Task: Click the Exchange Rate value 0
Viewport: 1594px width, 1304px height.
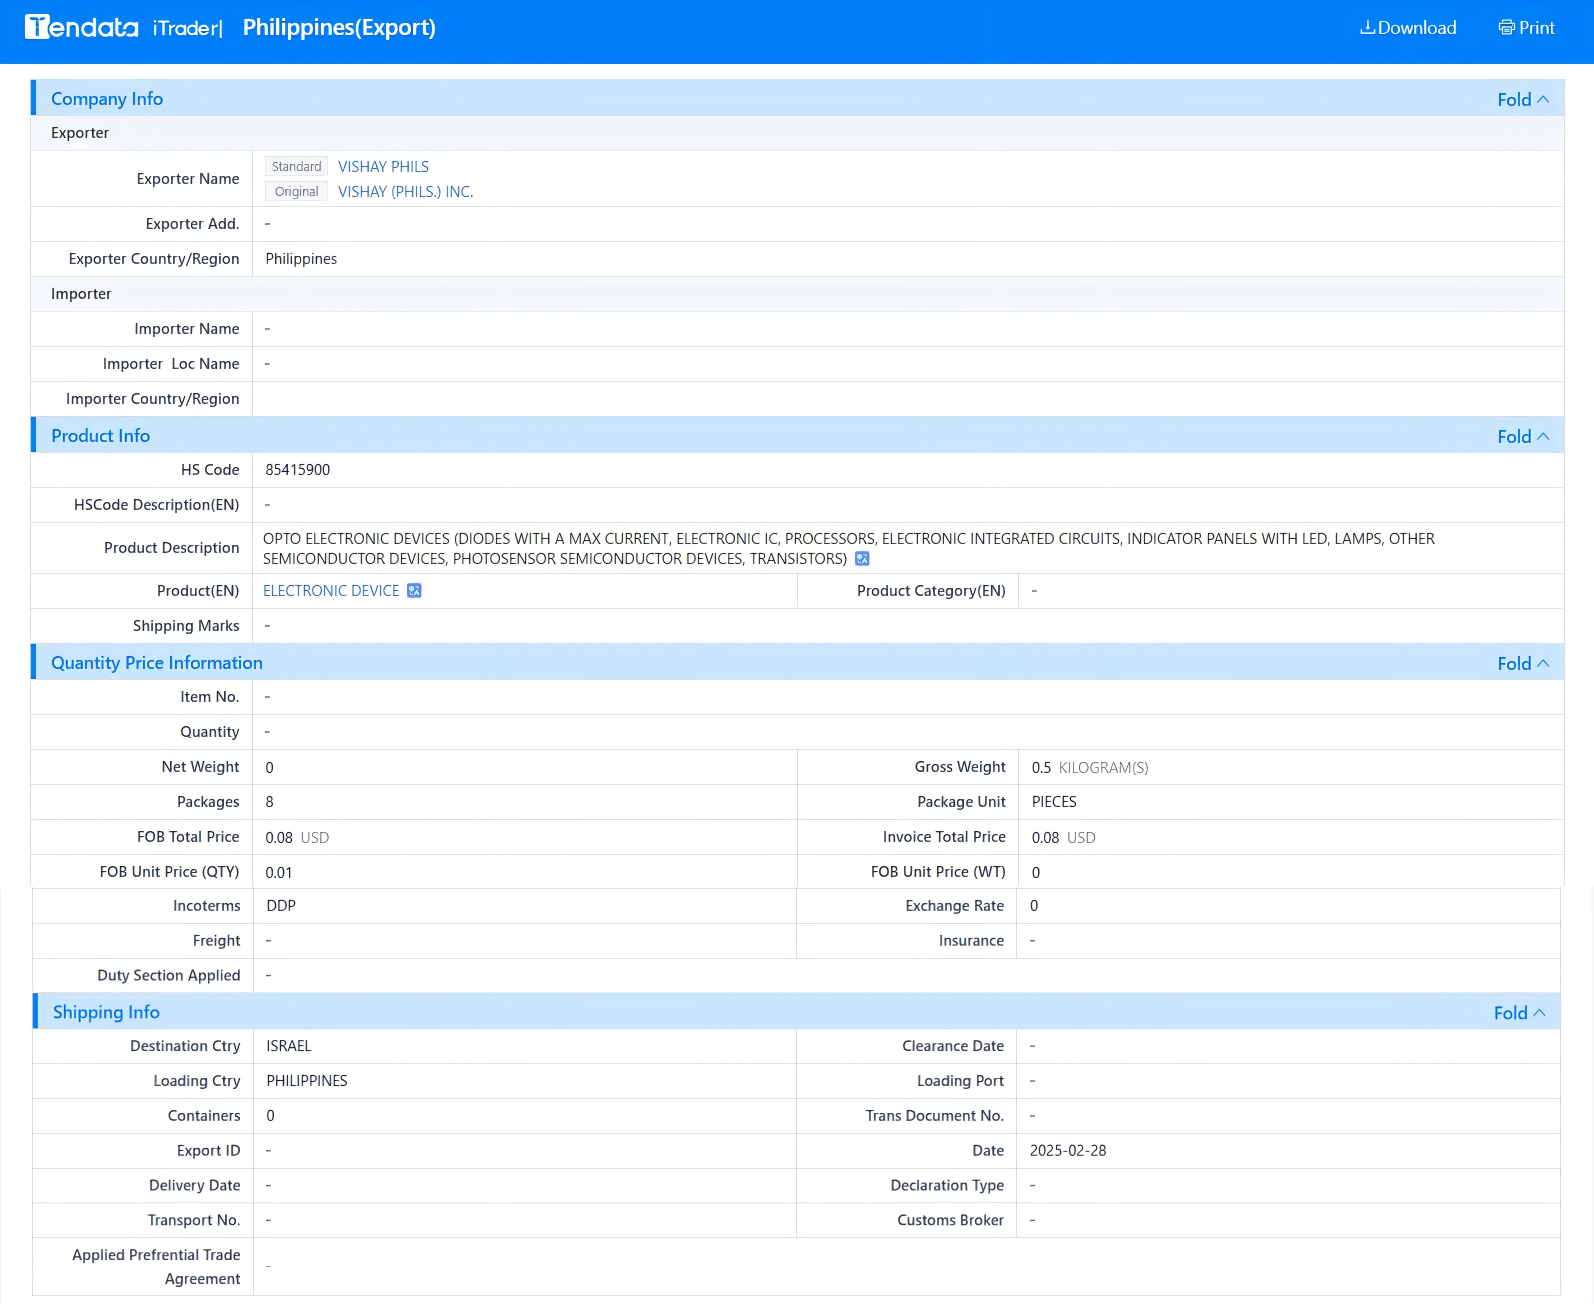Action: (x=1034, y=906)
